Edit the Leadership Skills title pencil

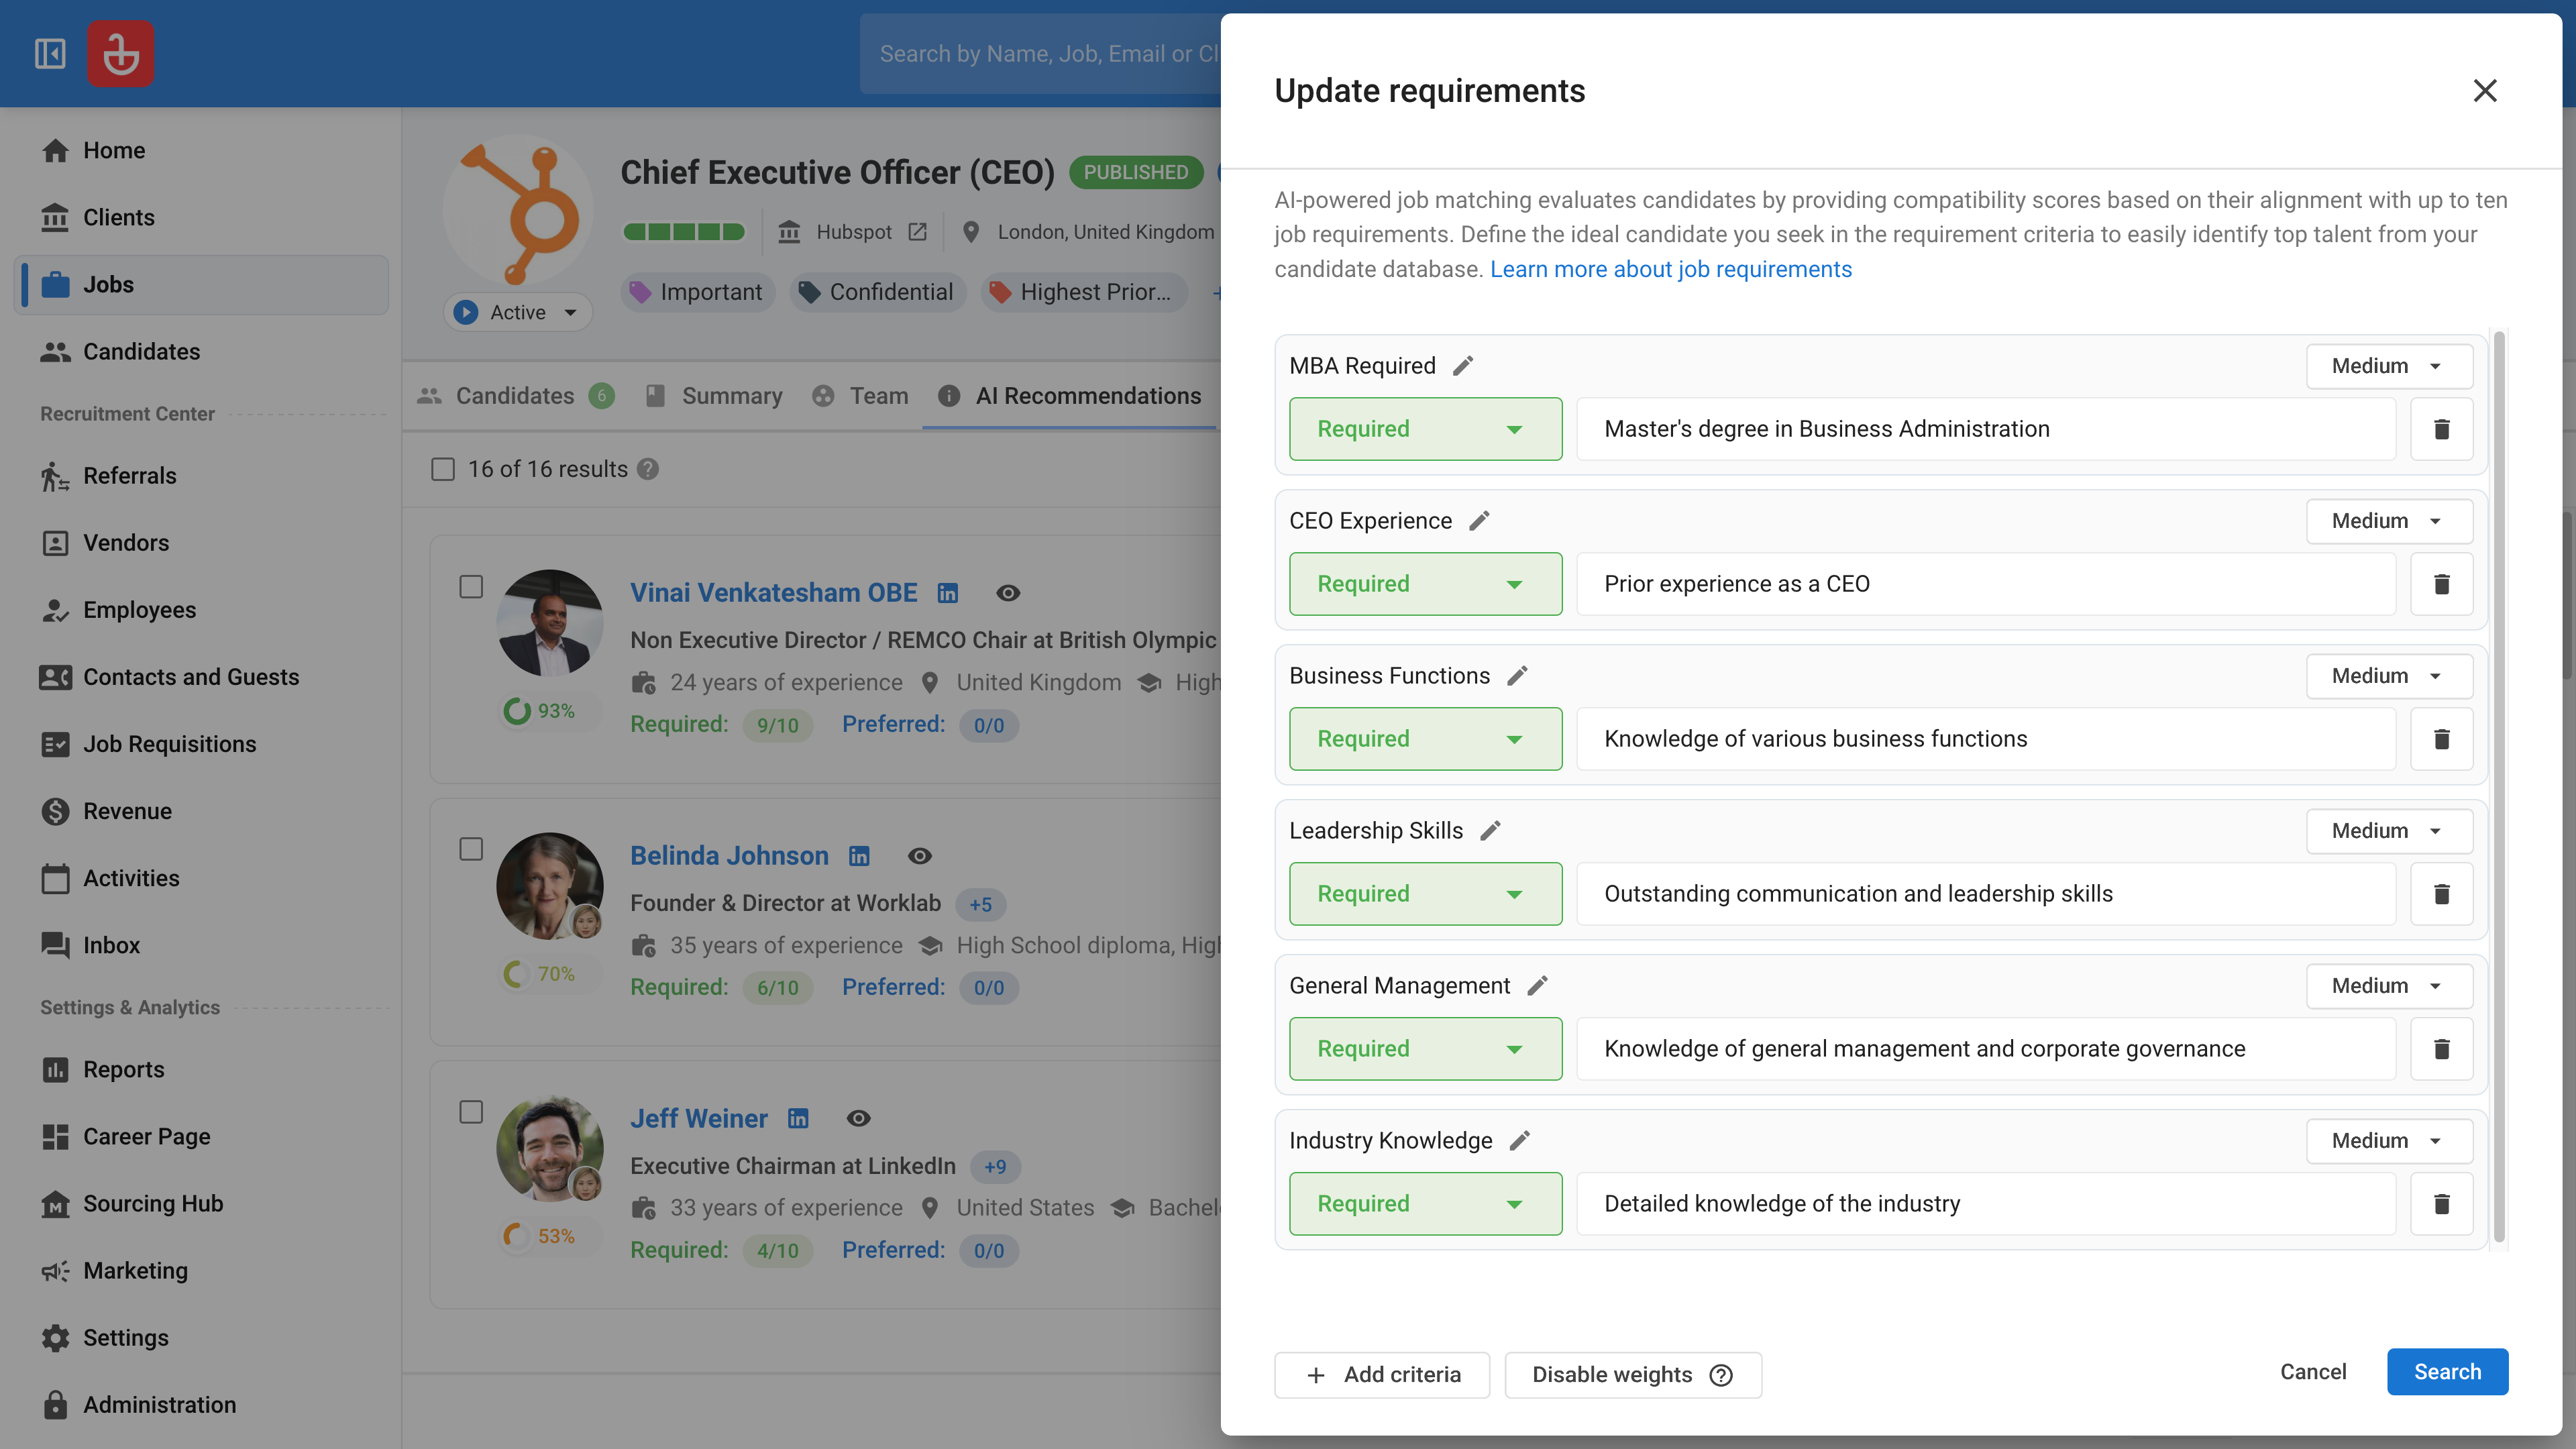[x=1490, y=831]
